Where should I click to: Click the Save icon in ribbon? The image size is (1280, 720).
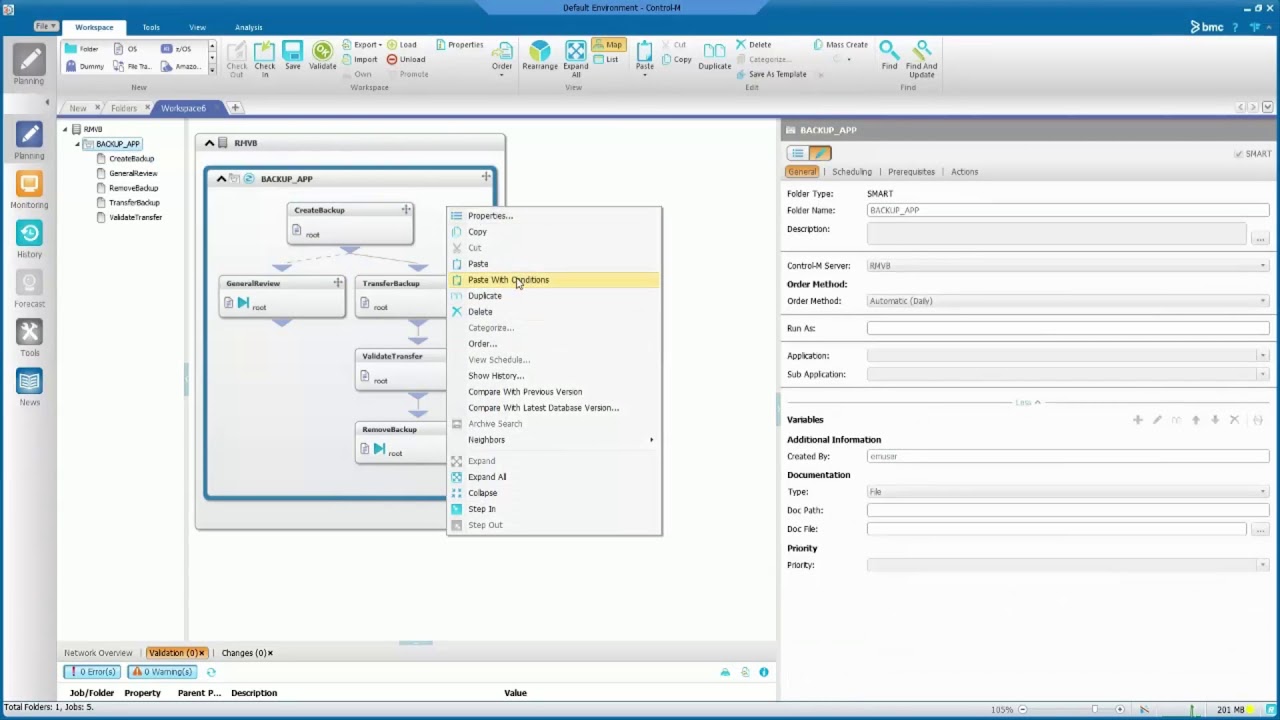pos(292,56)
